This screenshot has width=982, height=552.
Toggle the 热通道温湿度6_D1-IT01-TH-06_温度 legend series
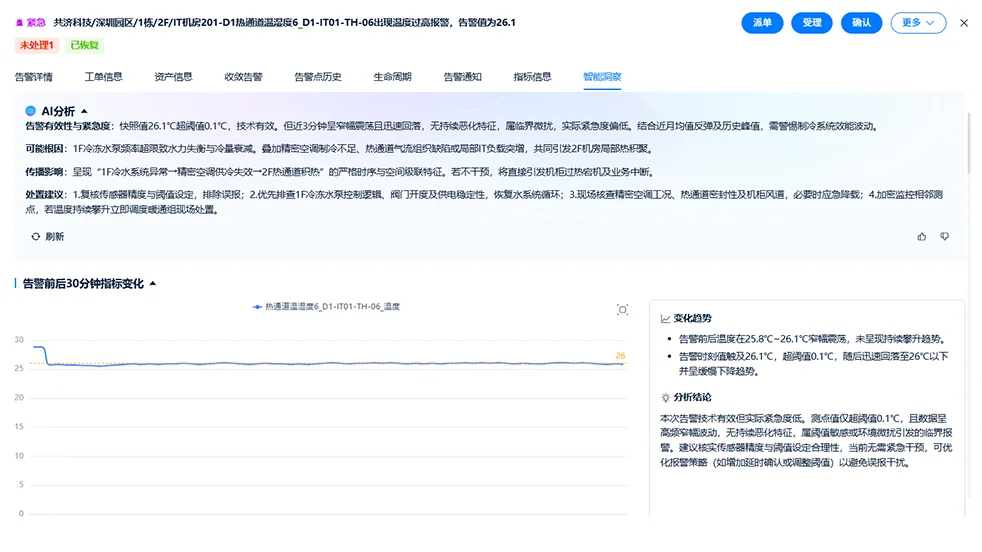point(326,307)
